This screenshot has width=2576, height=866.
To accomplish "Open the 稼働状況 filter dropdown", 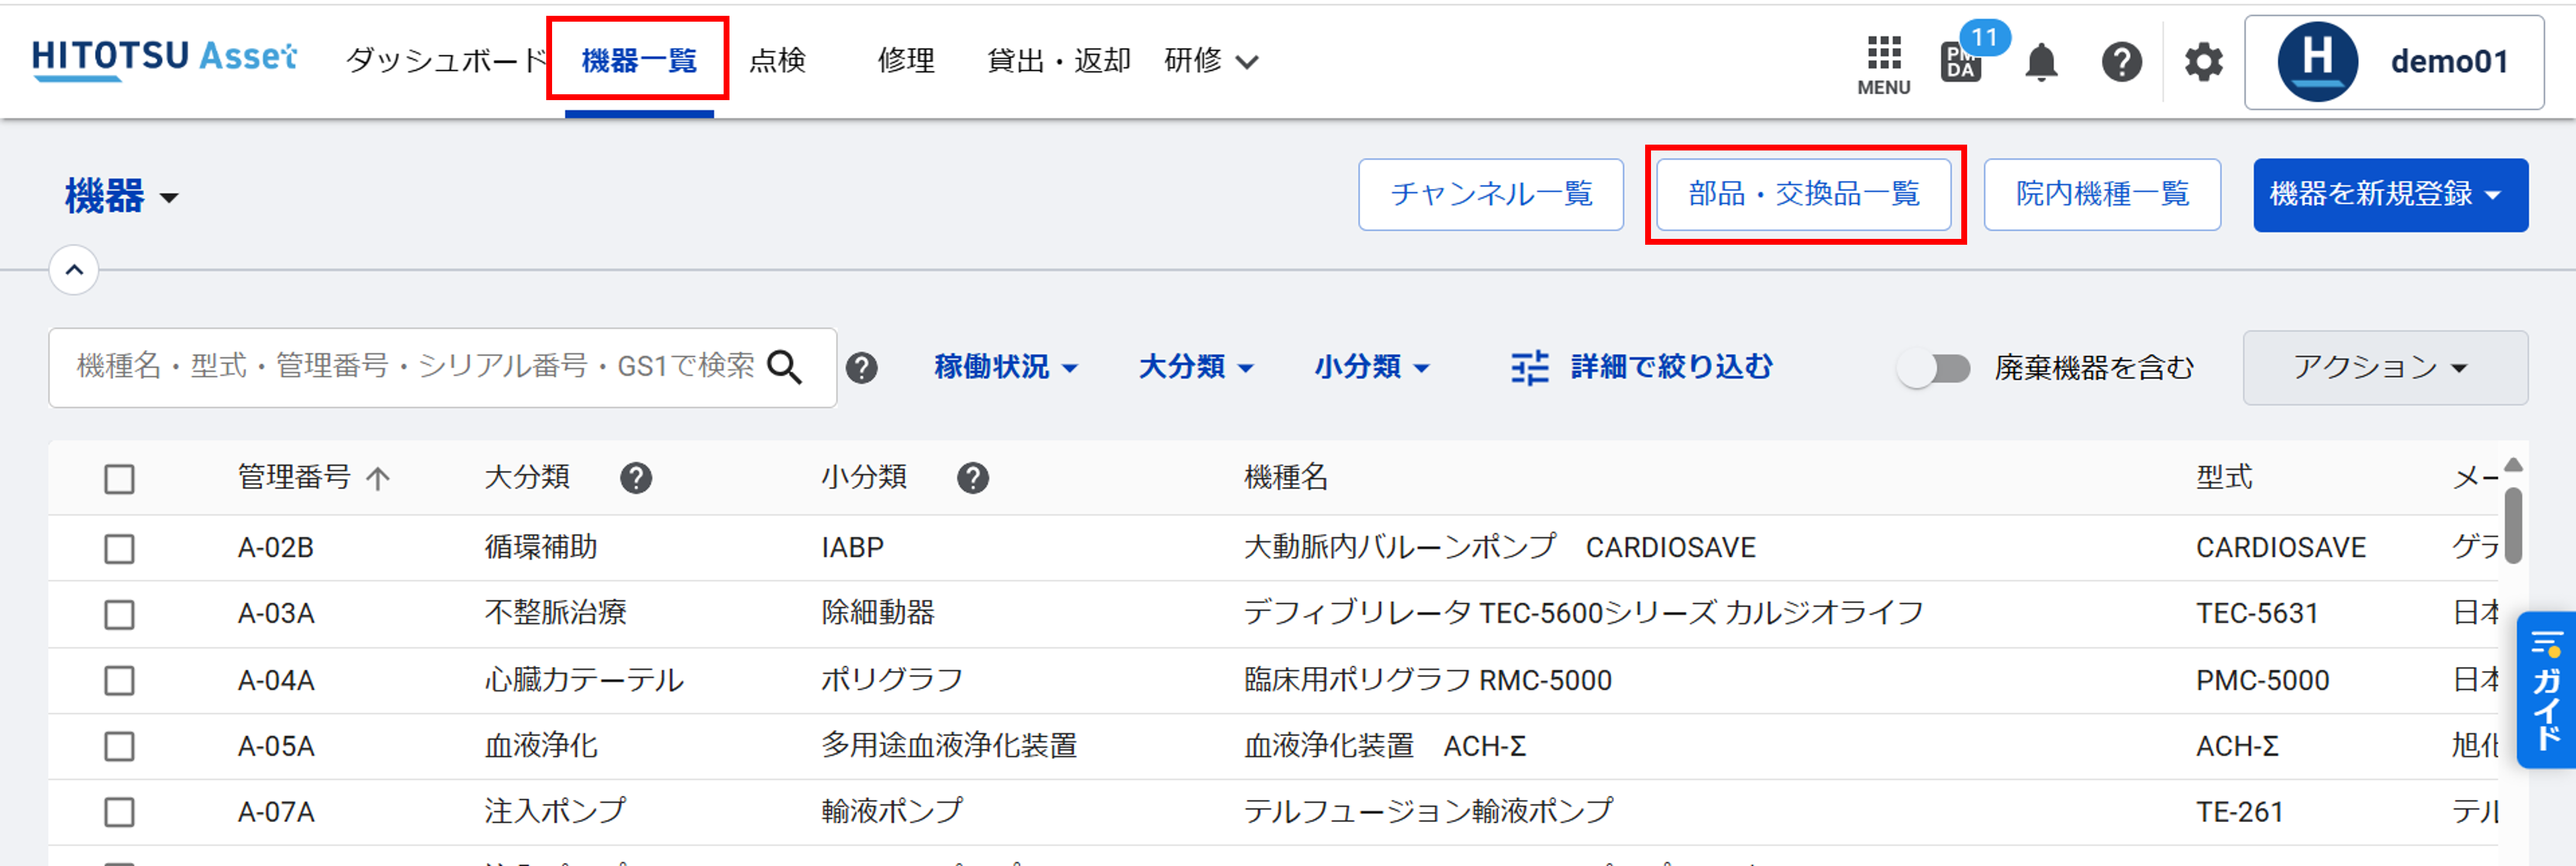I will click(1006, 367).
